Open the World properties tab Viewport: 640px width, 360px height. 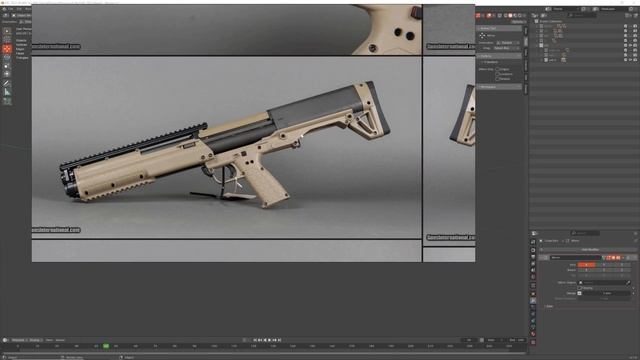tap(533, 277)
